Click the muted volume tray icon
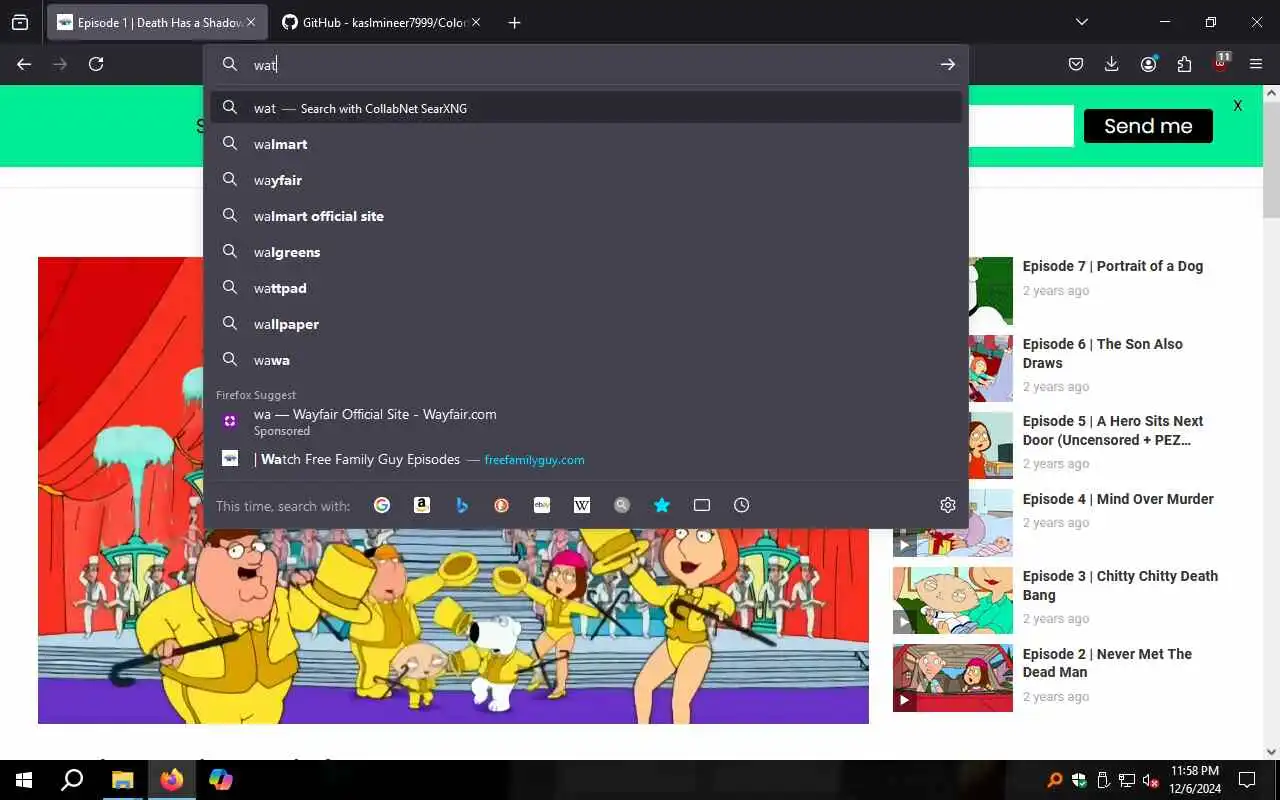The height and width of the screenshot is (800, 1280). (x=1150, y=780)
